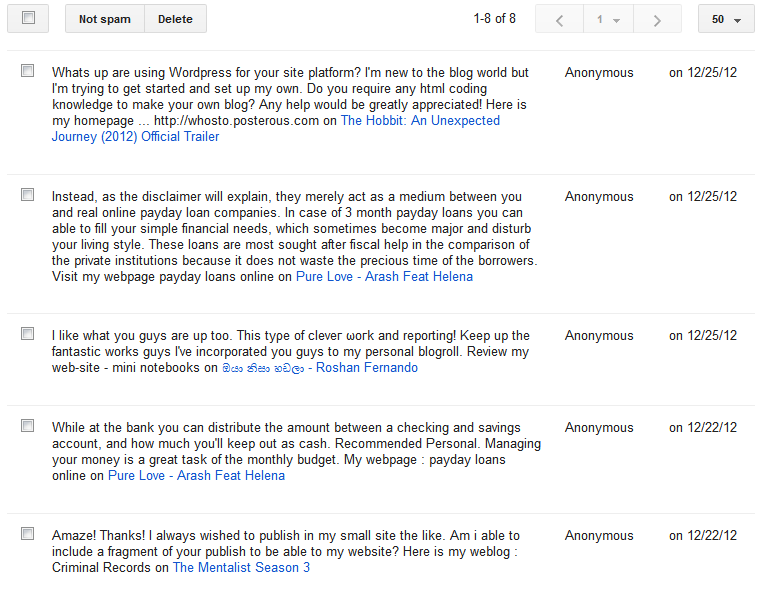The image size is (774, 594).
Task: Click the date on the bank comment
Action: [703, 428]
